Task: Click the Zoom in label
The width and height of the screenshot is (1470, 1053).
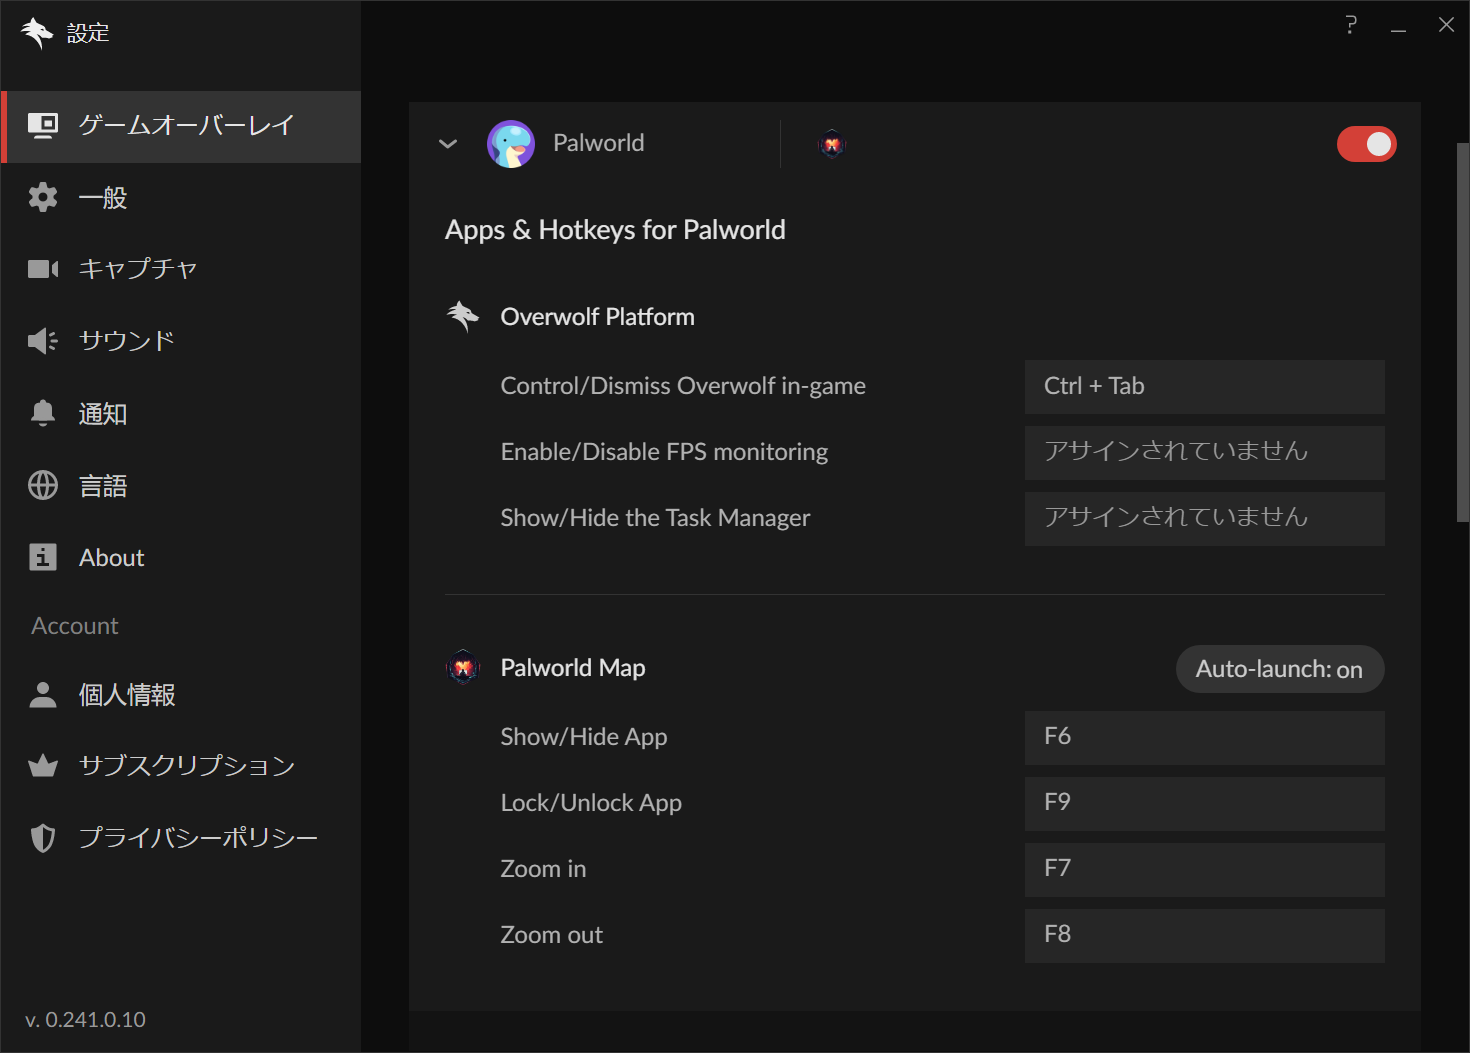Action: click(543, 869)
